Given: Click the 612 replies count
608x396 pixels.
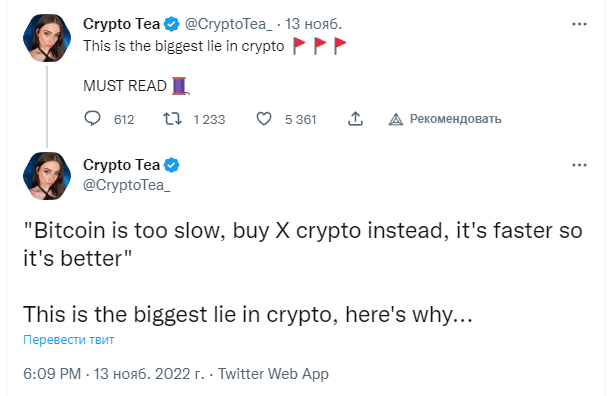Looking at the screenshot, I should click(x=124, y=119).
